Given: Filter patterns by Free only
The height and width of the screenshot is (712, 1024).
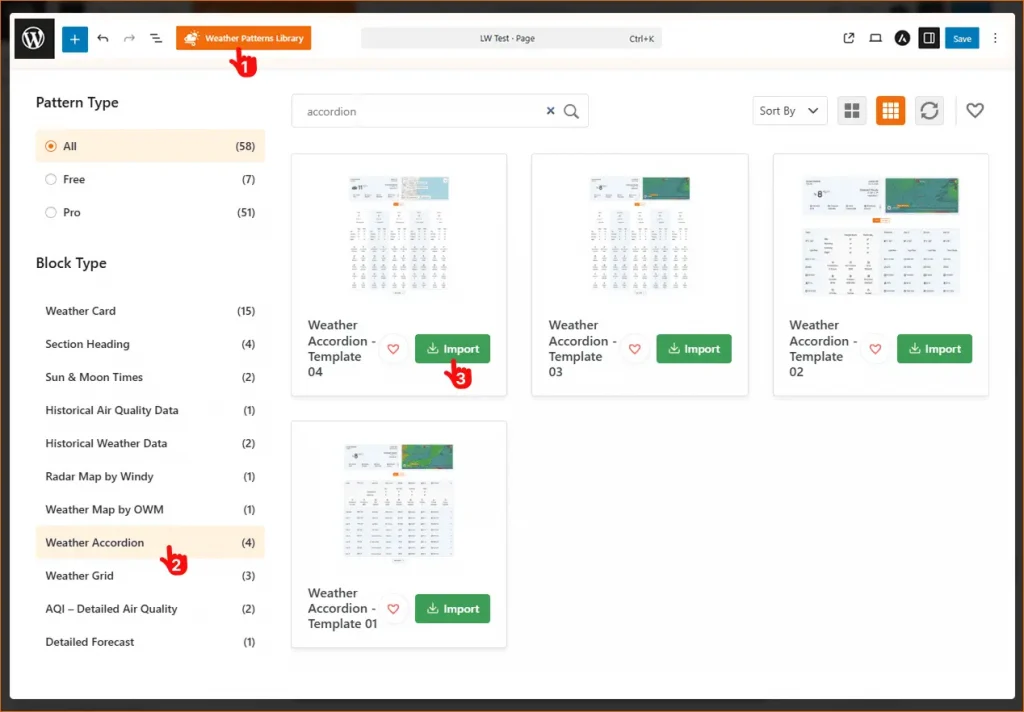Looking at the screenshot, I should point(51,179).
